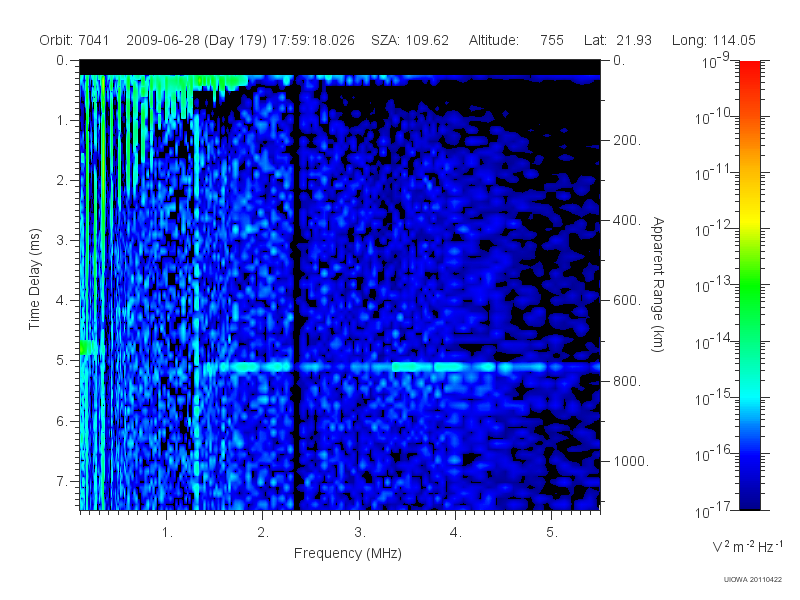Click the frequency axis tick '1.'
The image size is (800, 600).
coord(167,533)
